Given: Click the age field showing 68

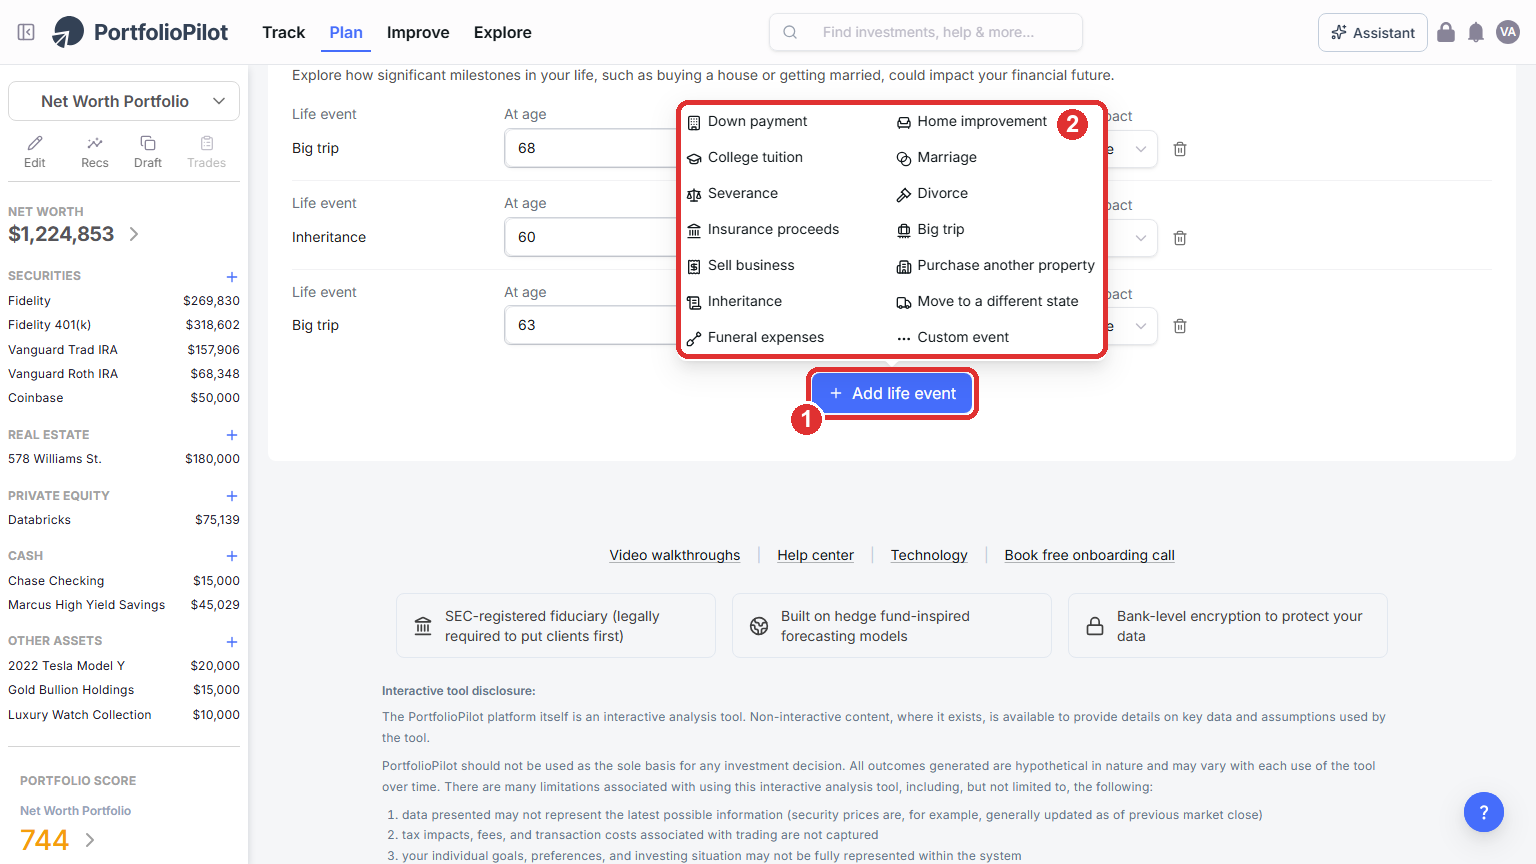Looking at the screenshot, I should tap(592, 148).
